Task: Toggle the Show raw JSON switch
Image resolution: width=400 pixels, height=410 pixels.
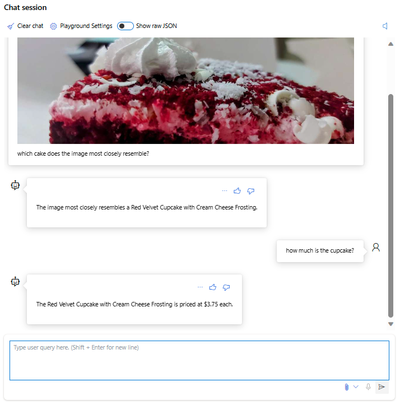Action: (125, 26)
